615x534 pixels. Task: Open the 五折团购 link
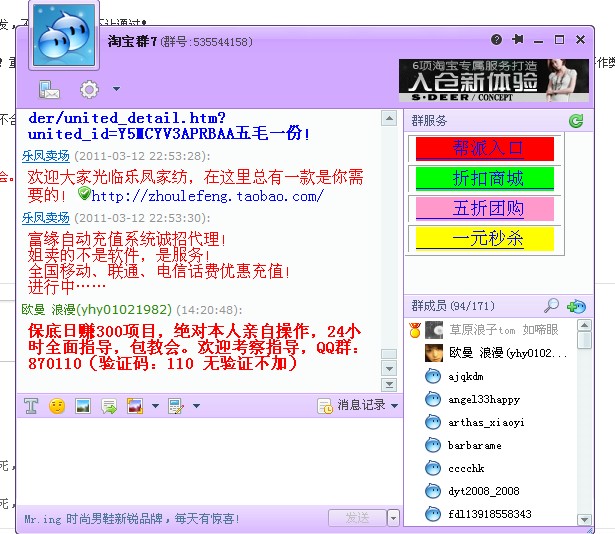tap(485, 208)
